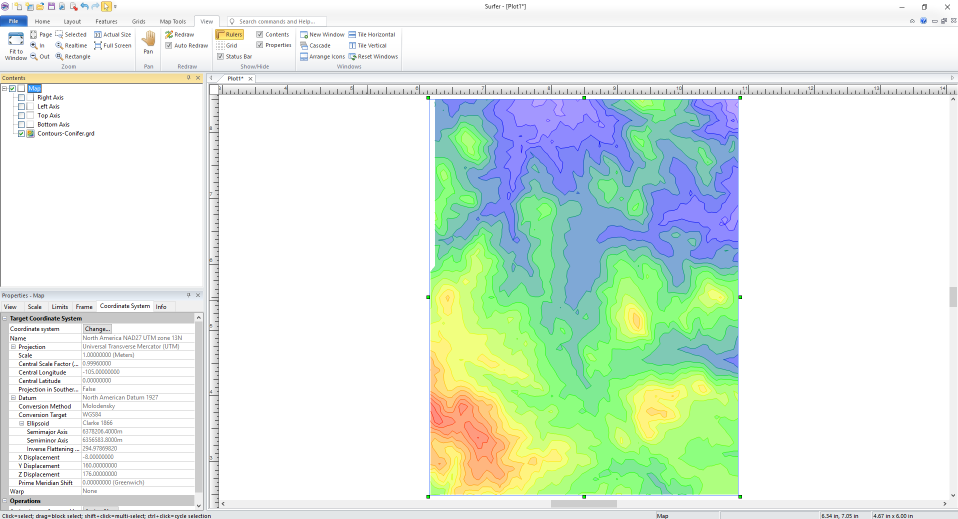Click the purple save icon in quick access toolbar
This screenshot has width=958, height=519.
(51, 7)
